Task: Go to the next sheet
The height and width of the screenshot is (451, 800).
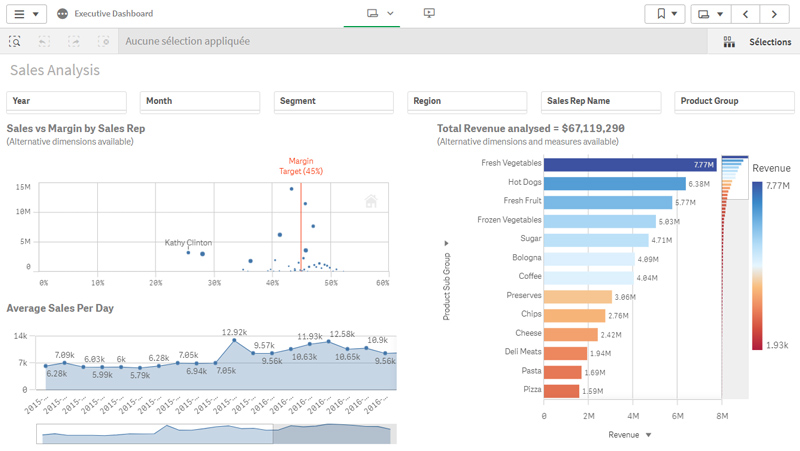Action: (774, 14)
